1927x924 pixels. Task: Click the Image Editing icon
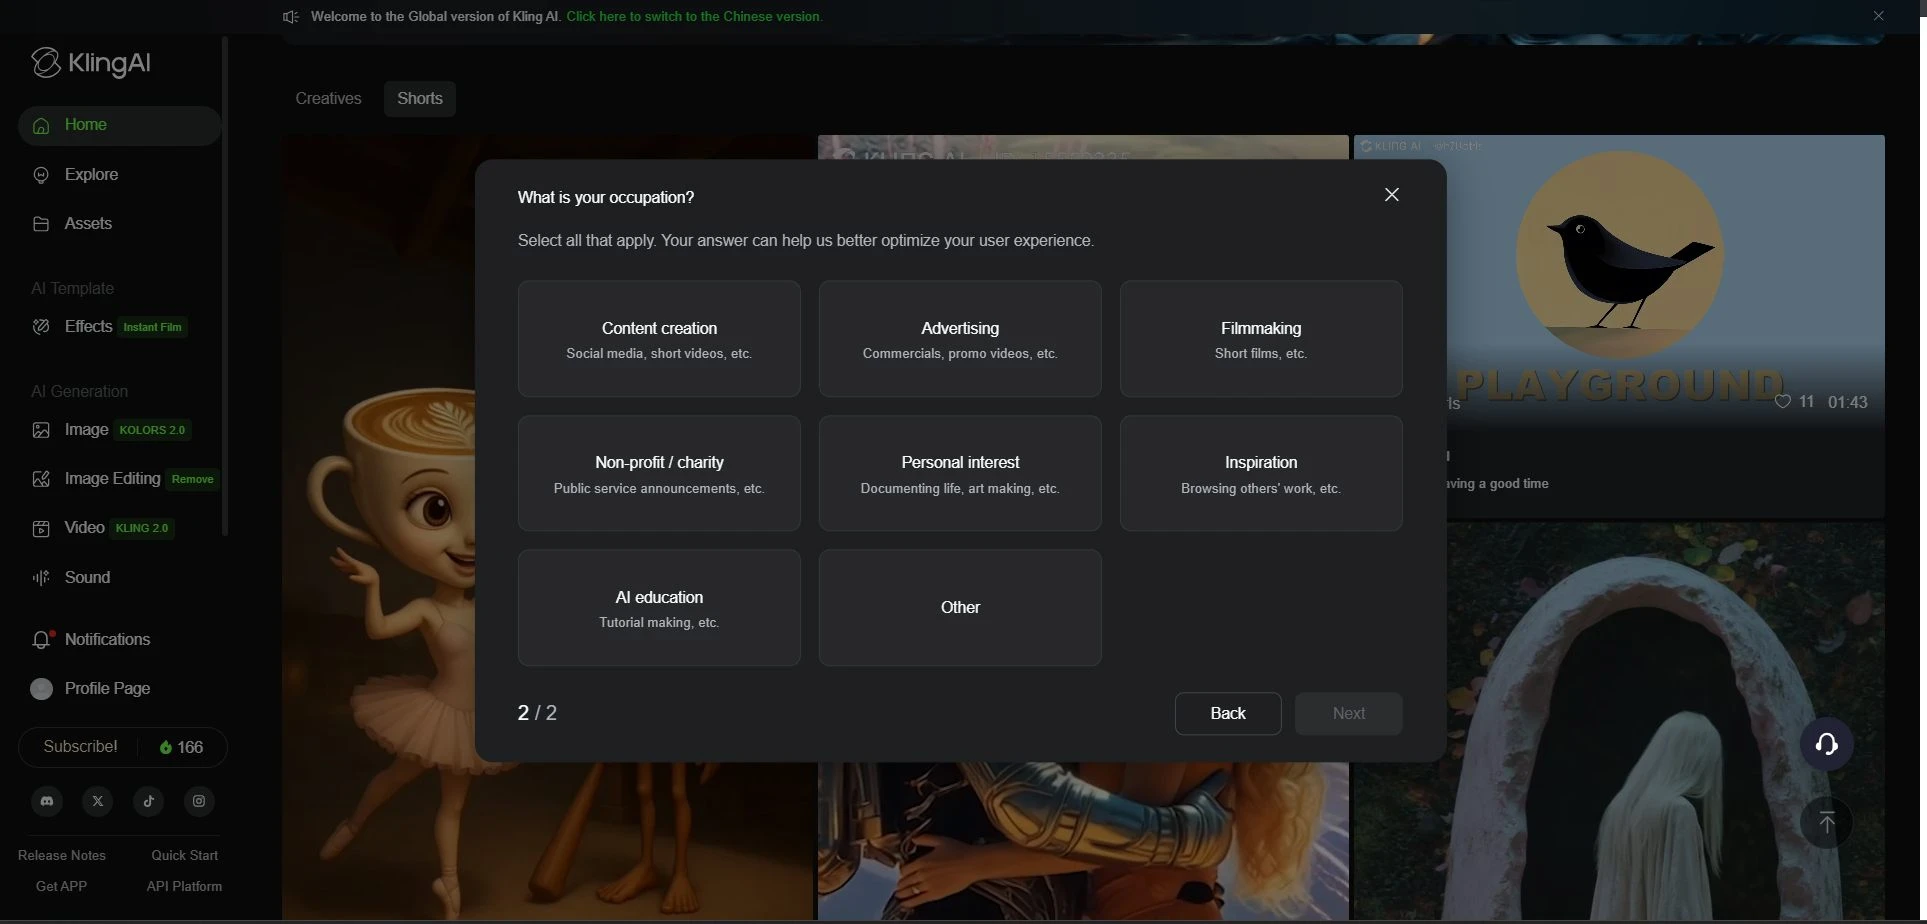(x=41, y=479)
